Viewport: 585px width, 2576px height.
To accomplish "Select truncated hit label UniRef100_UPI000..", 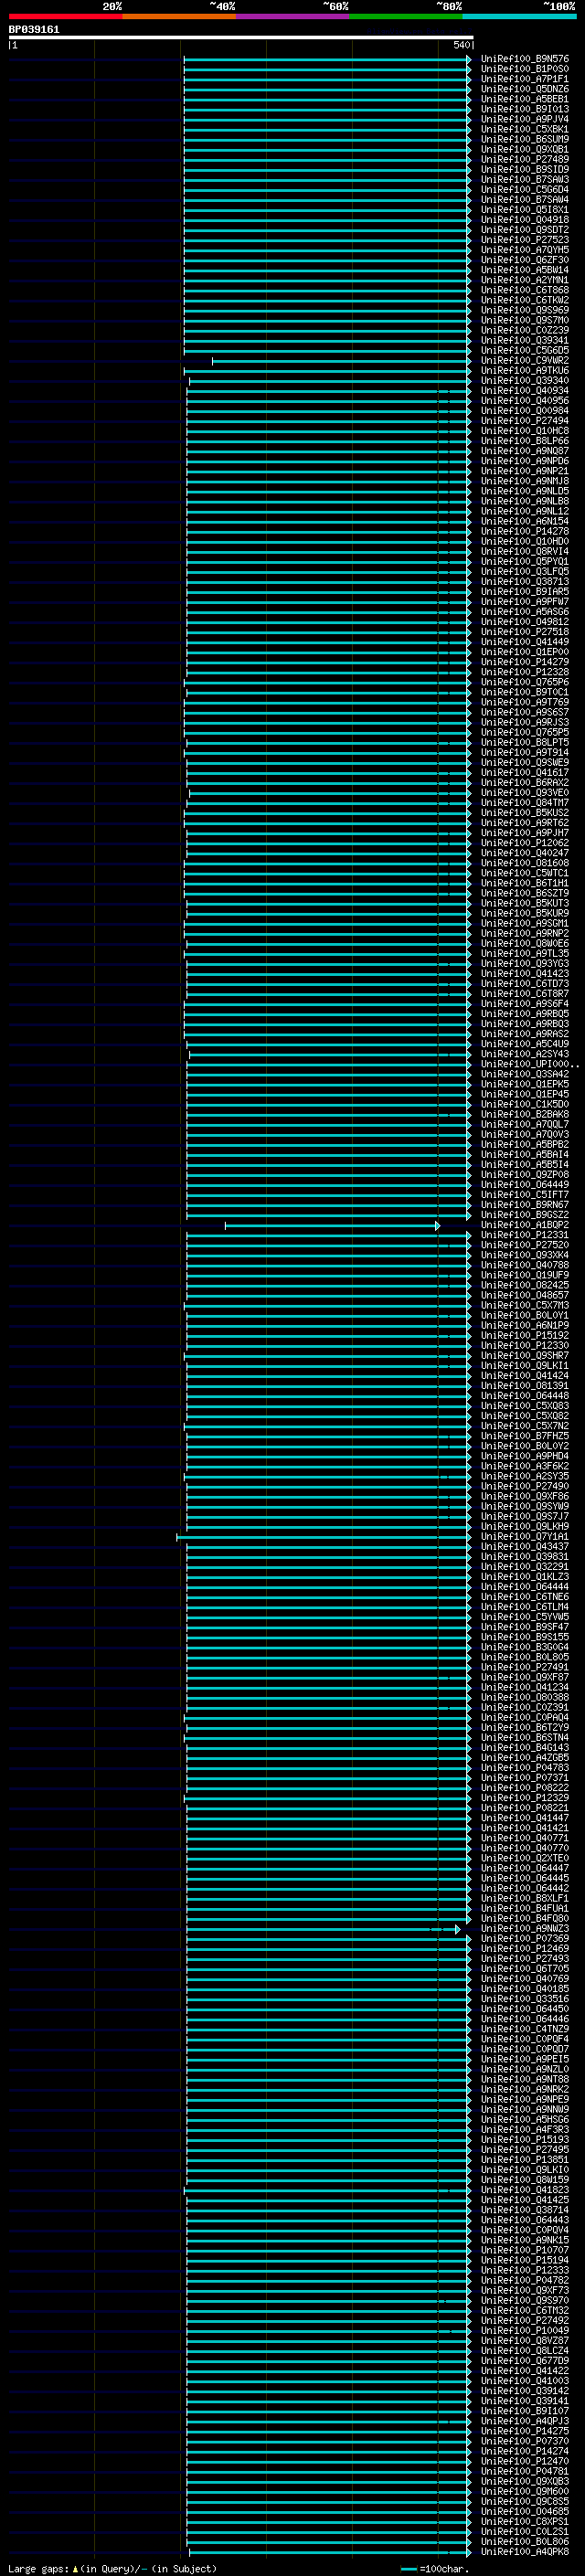I will pos(528,1064).
